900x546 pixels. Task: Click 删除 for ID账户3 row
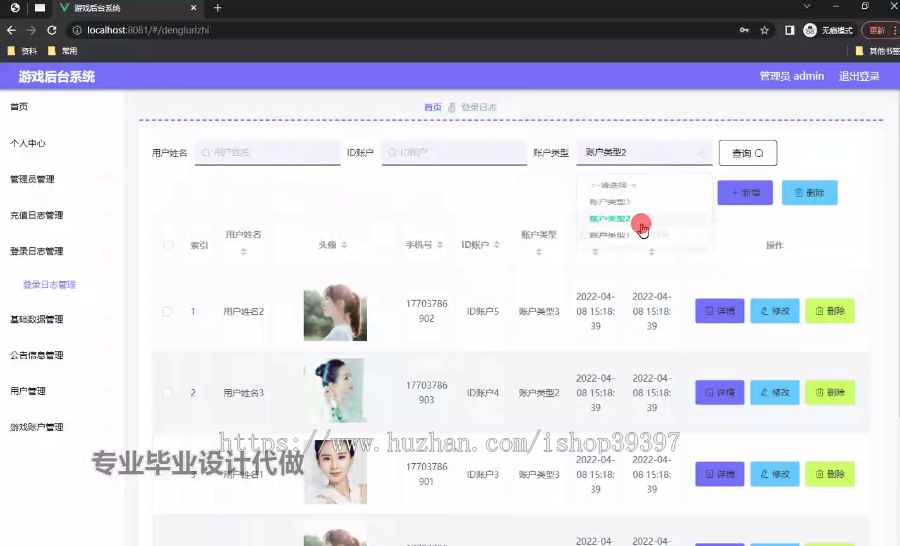[x=830, y=474]
